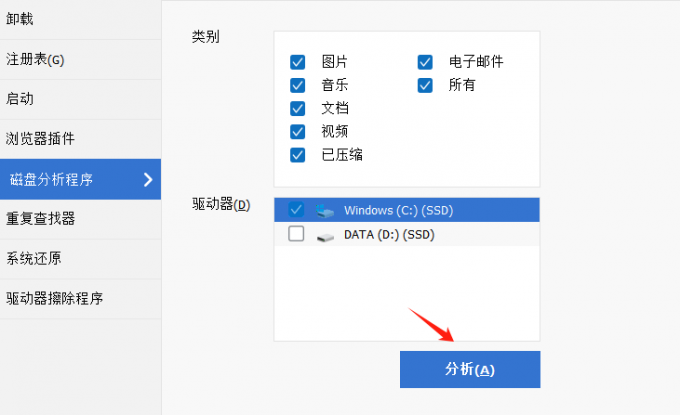Click the 分析(A) button
This screenshot has height=415, width=680.
click(x=470, y=369)
